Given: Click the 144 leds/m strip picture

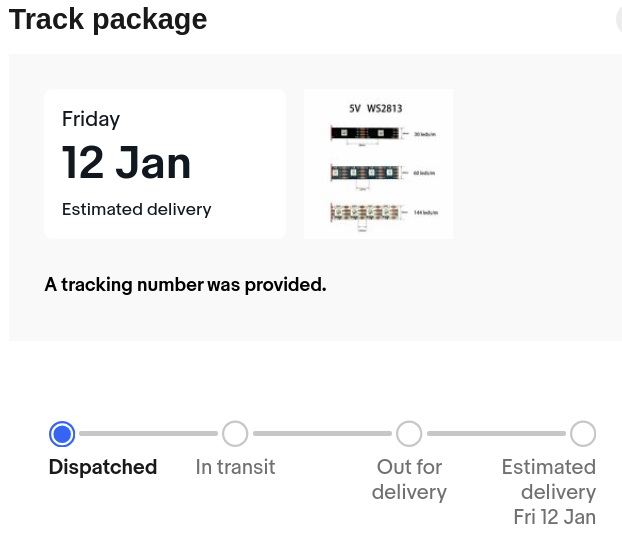Looking at the screenshot, I should coord(365,212).
